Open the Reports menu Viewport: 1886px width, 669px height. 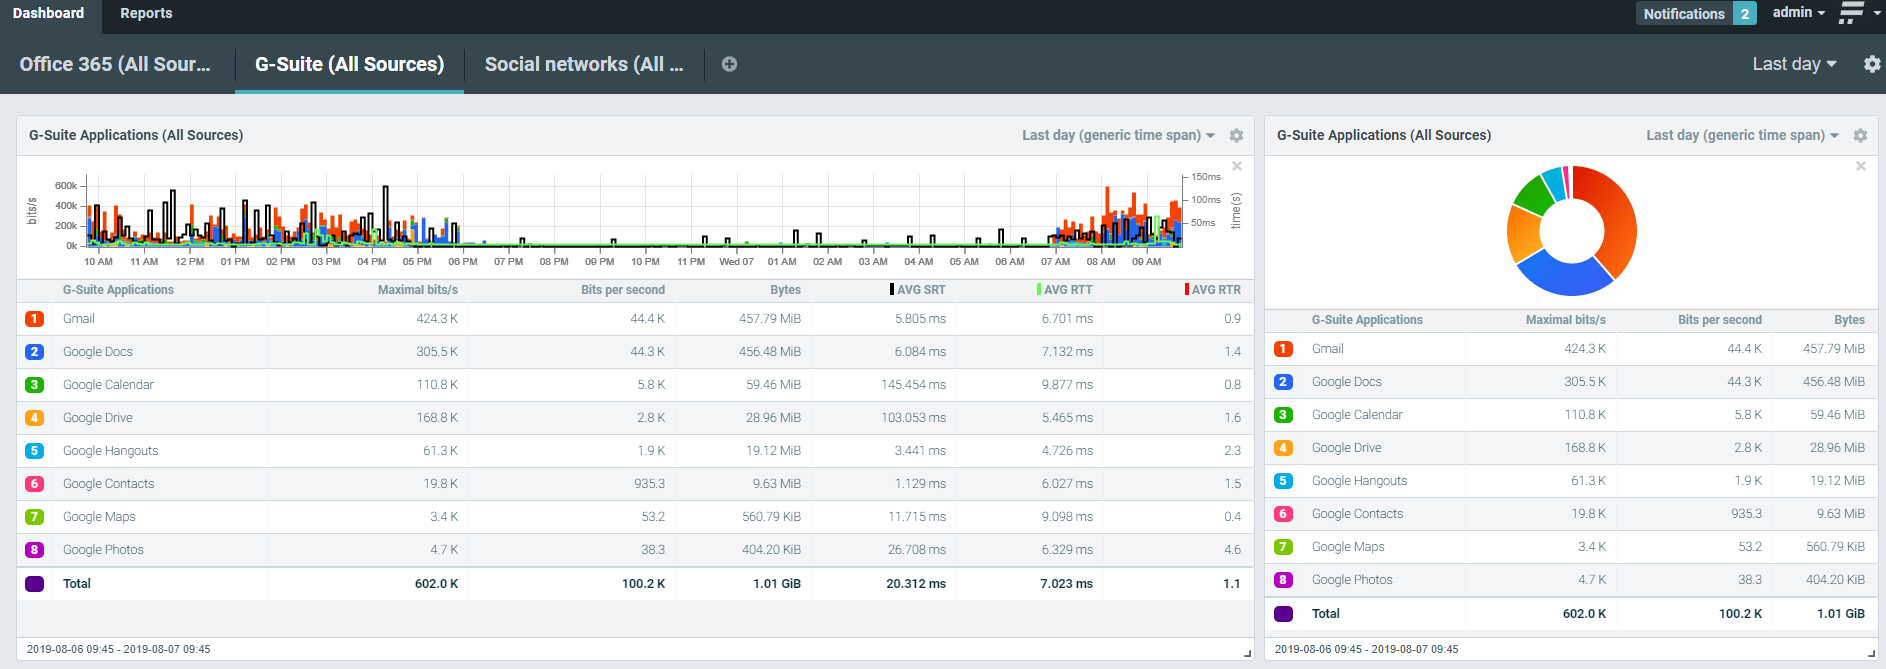click(x=146, y=13)
